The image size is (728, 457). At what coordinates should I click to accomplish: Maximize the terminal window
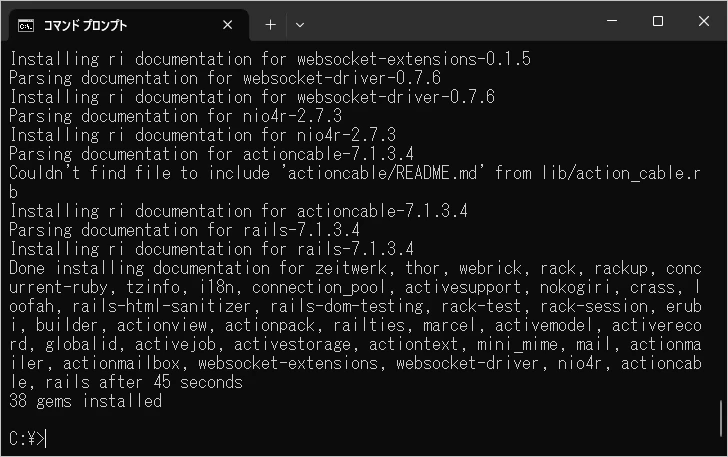658,22
